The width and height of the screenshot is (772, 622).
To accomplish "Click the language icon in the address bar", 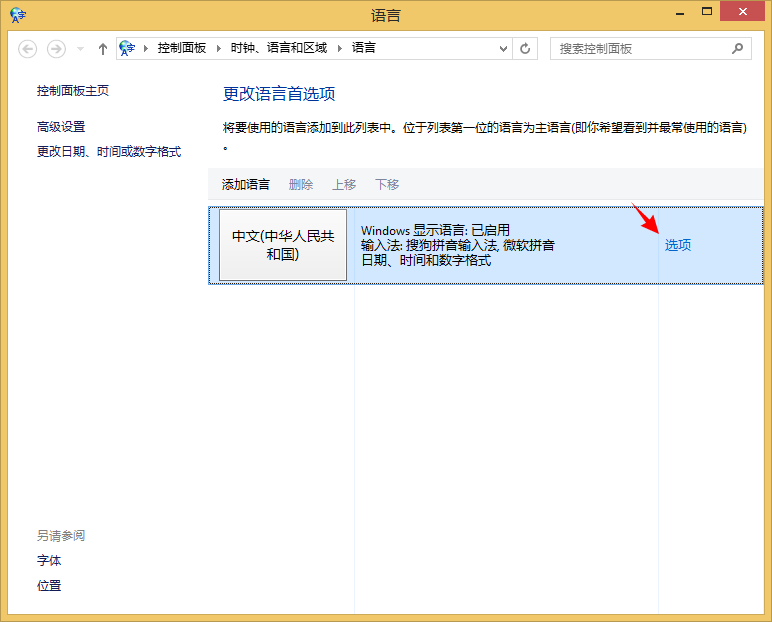I will [x=127, y=48].
